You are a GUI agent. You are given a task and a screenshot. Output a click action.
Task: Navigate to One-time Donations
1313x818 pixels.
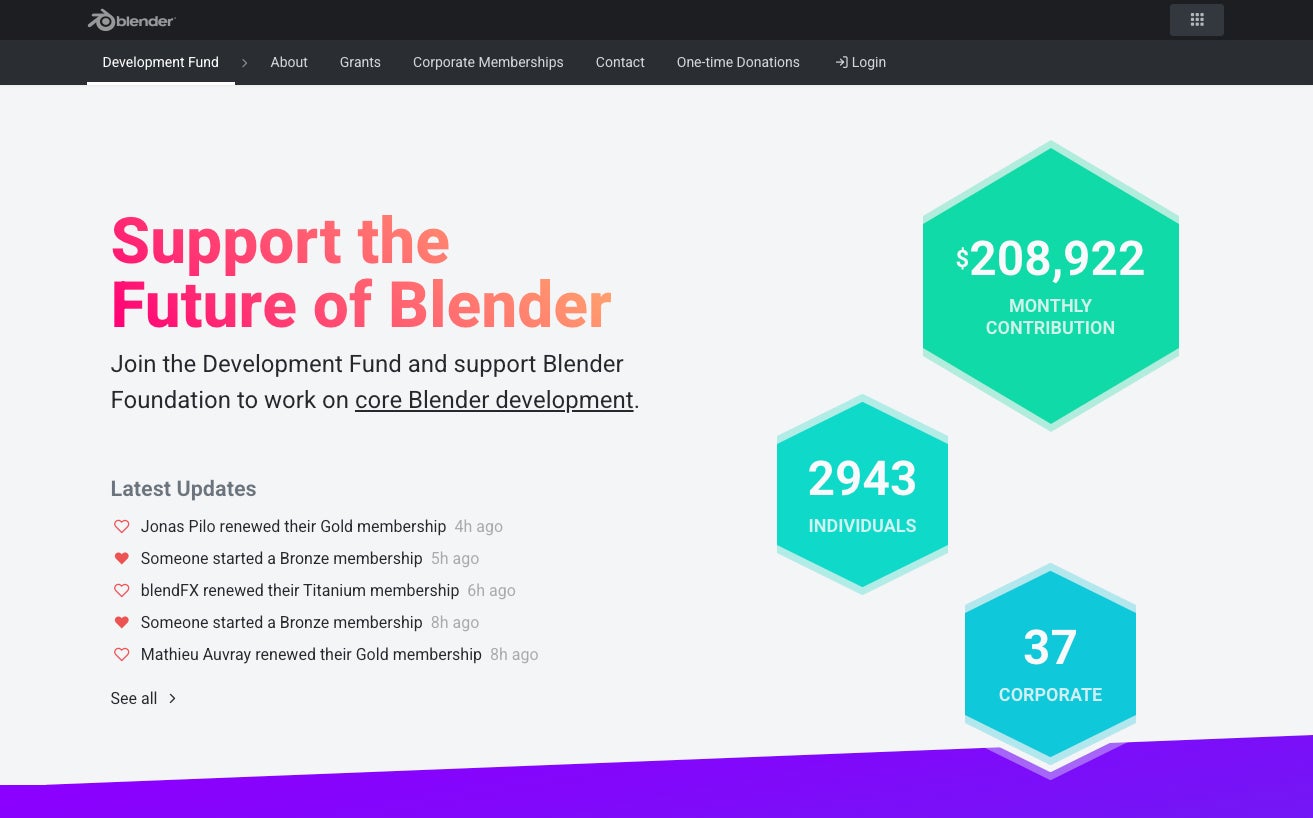click(738, 62)
